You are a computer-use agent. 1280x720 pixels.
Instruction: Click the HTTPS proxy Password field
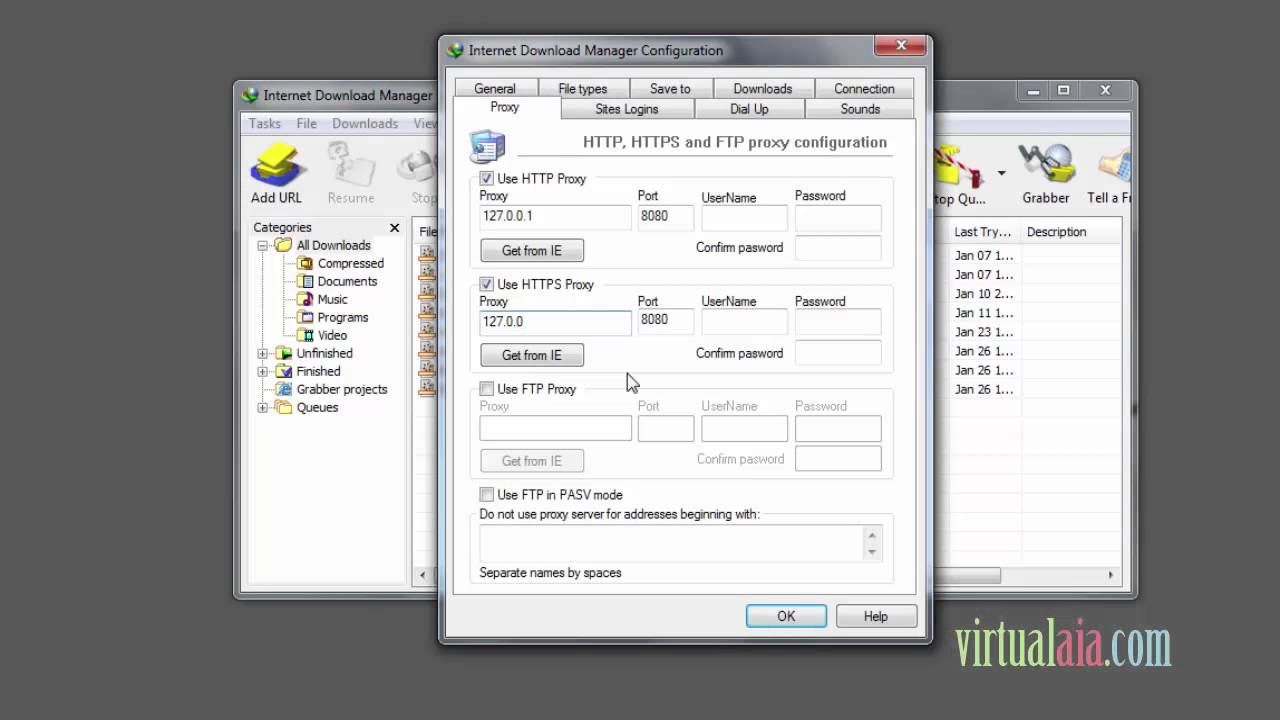[x=838, y=322]
